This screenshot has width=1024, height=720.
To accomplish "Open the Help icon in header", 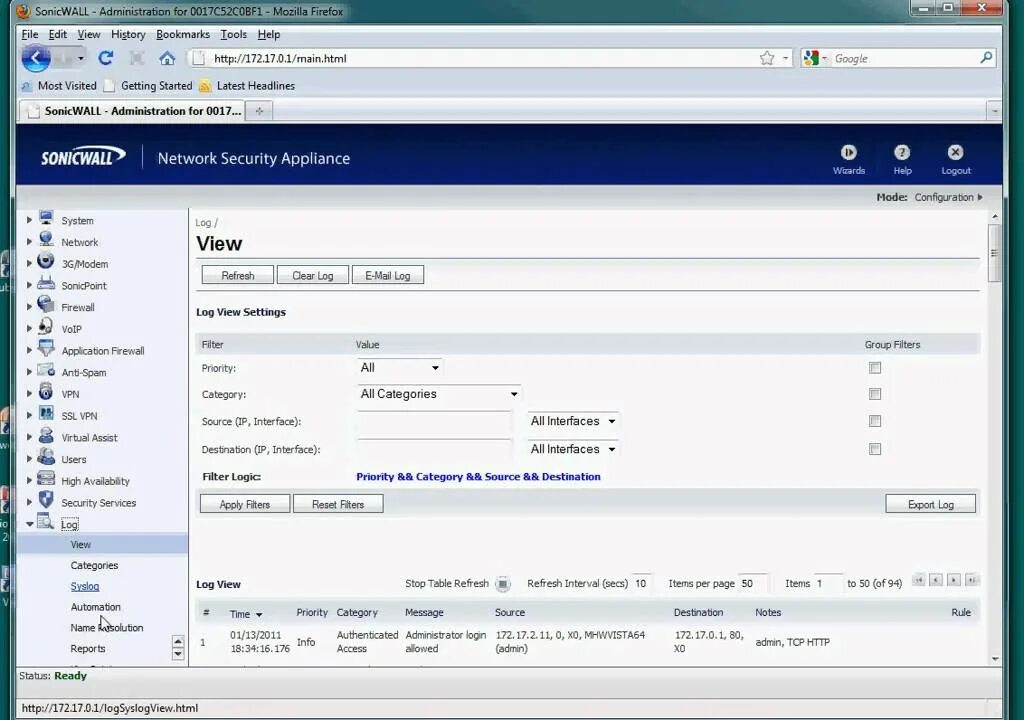I will tap(902, 152).
